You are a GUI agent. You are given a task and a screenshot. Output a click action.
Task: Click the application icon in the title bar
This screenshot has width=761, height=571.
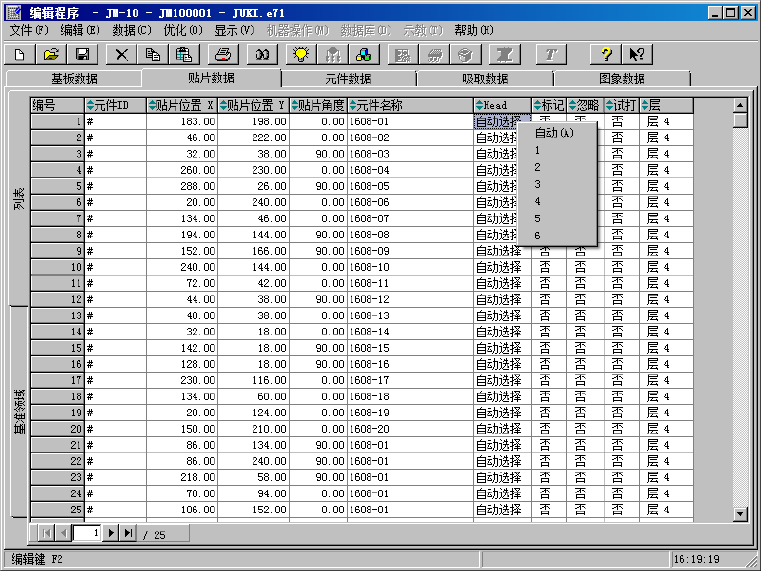coord(14,12)
